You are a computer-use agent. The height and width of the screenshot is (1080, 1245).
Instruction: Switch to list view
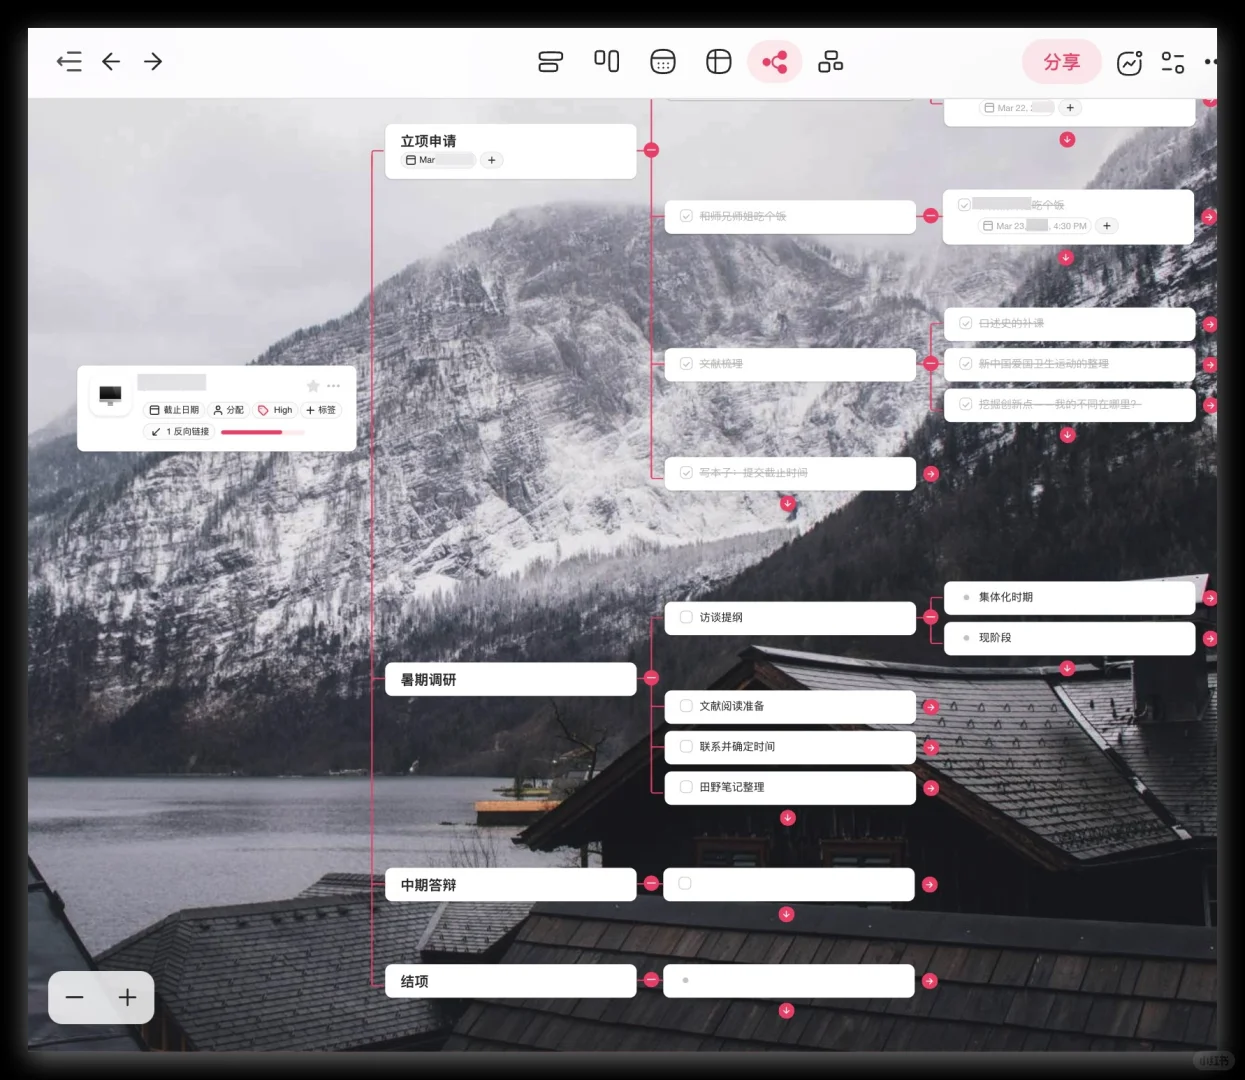pyautogui.click(x=551, y=62)
